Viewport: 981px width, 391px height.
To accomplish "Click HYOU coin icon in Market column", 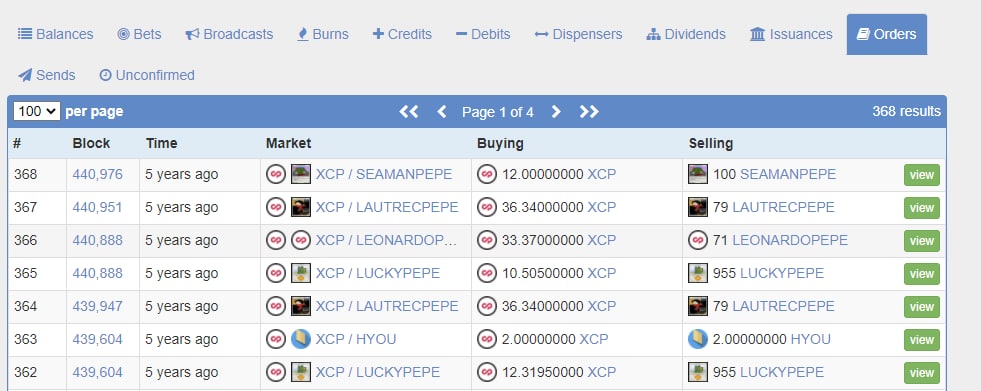I will tap(301, 339).
